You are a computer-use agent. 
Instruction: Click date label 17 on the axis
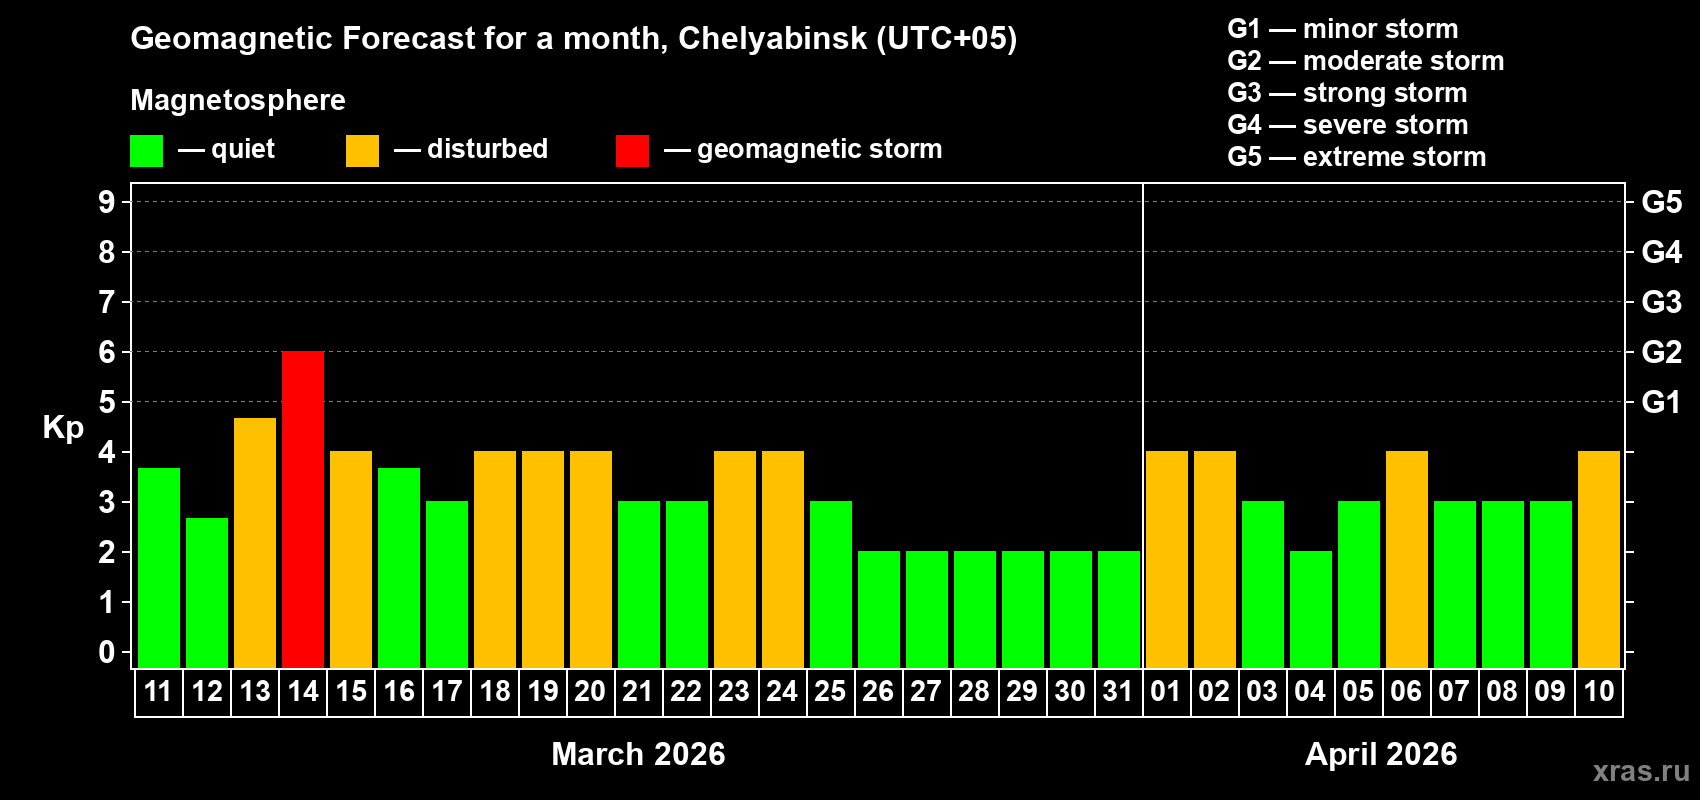tap(447, 692)
